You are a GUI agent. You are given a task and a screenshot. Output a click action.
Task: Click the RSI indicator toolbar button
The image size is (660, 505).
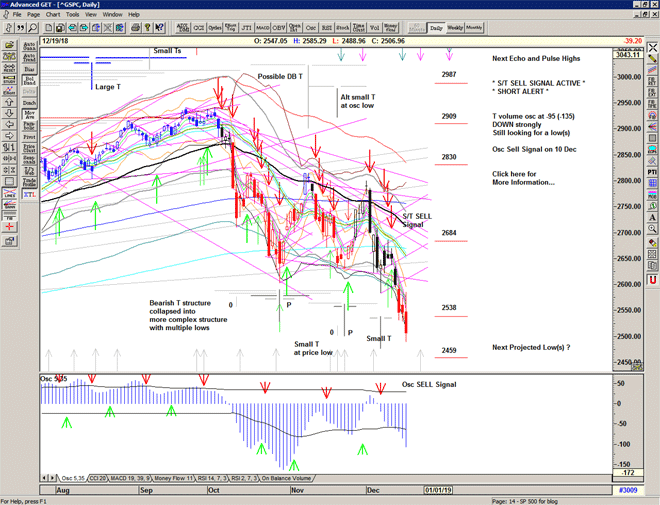coord(326,29)
